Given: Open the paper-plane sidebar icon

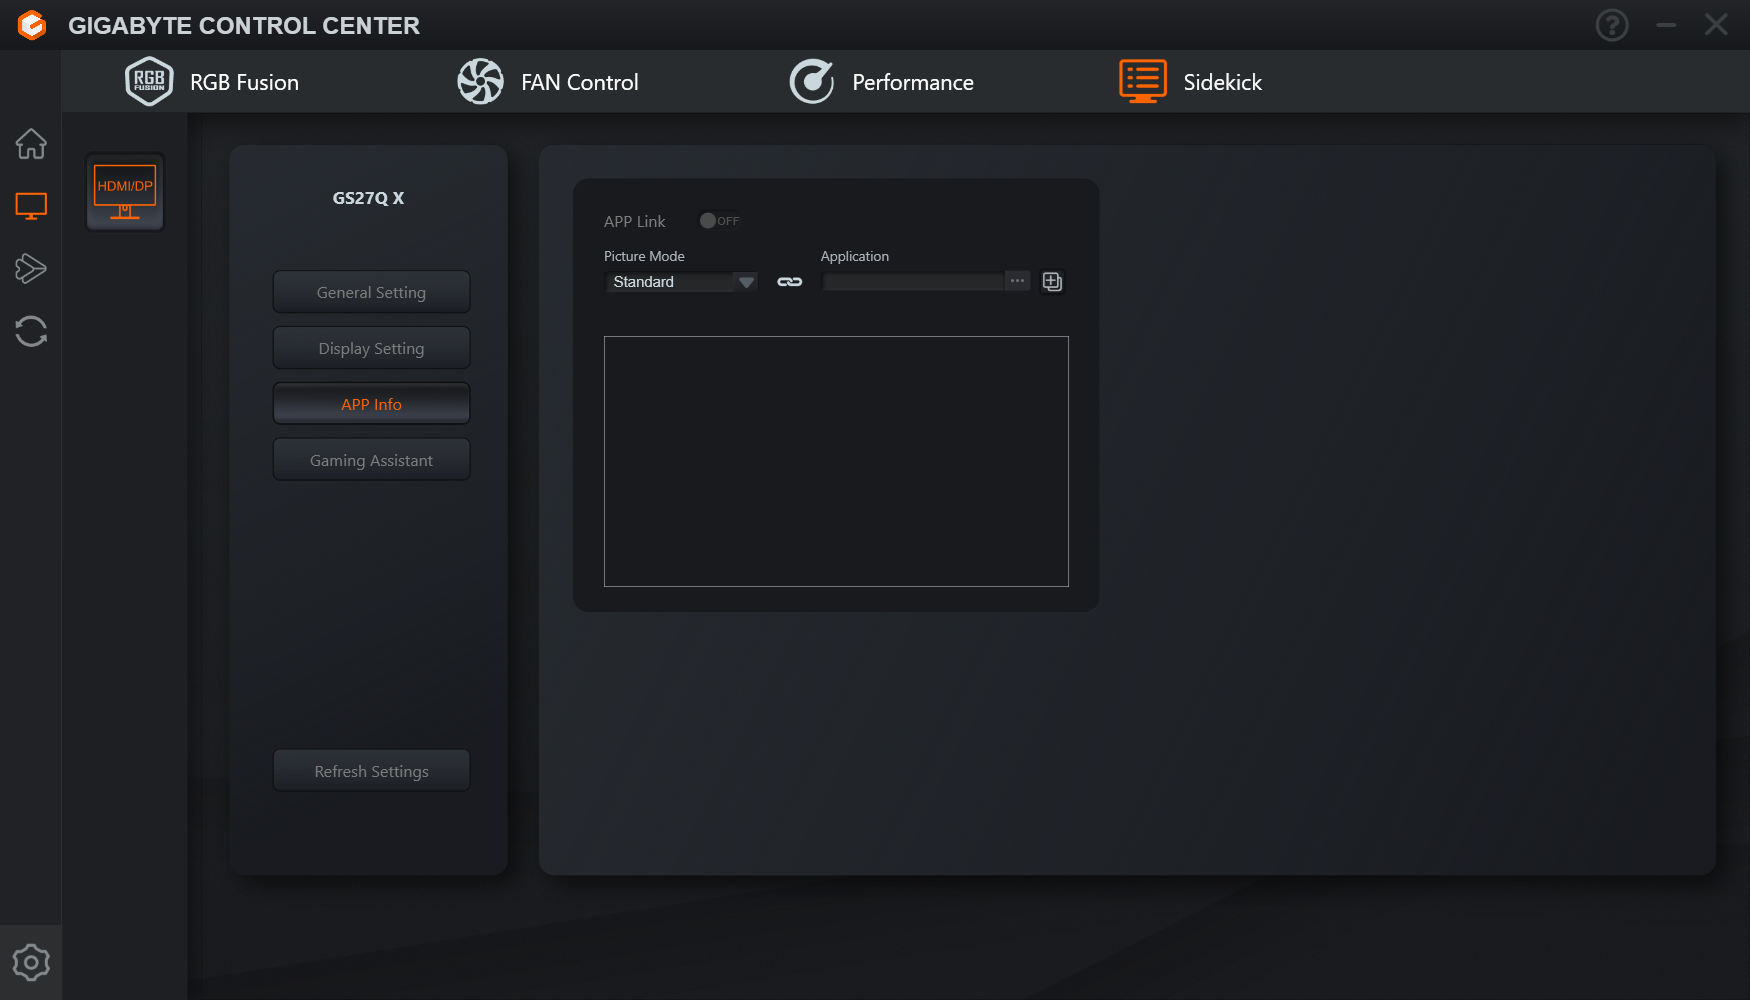Looking at the screenshot, I should (x=31, y=268).
